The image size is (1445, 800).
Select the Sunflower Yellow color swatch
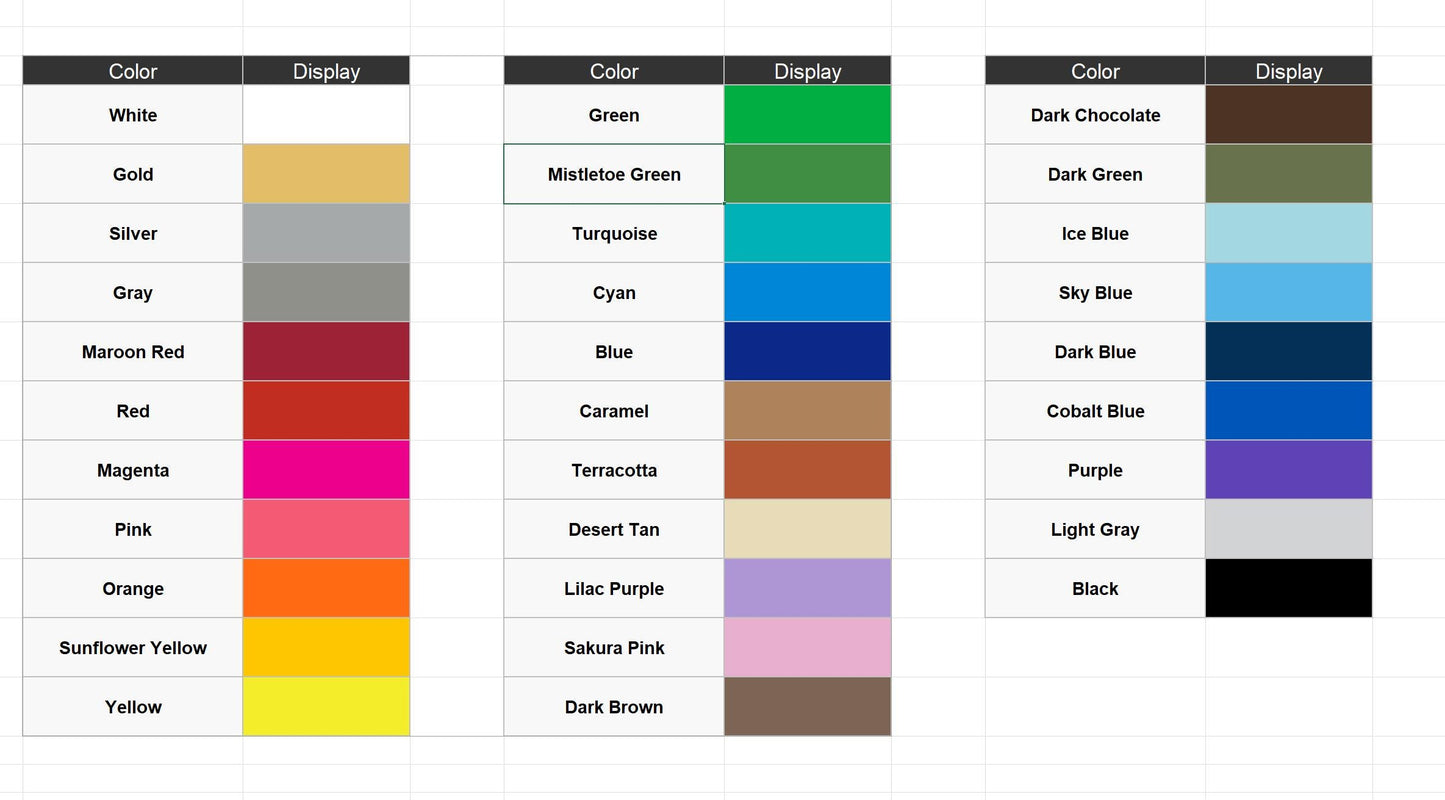(x=326, y=647)
